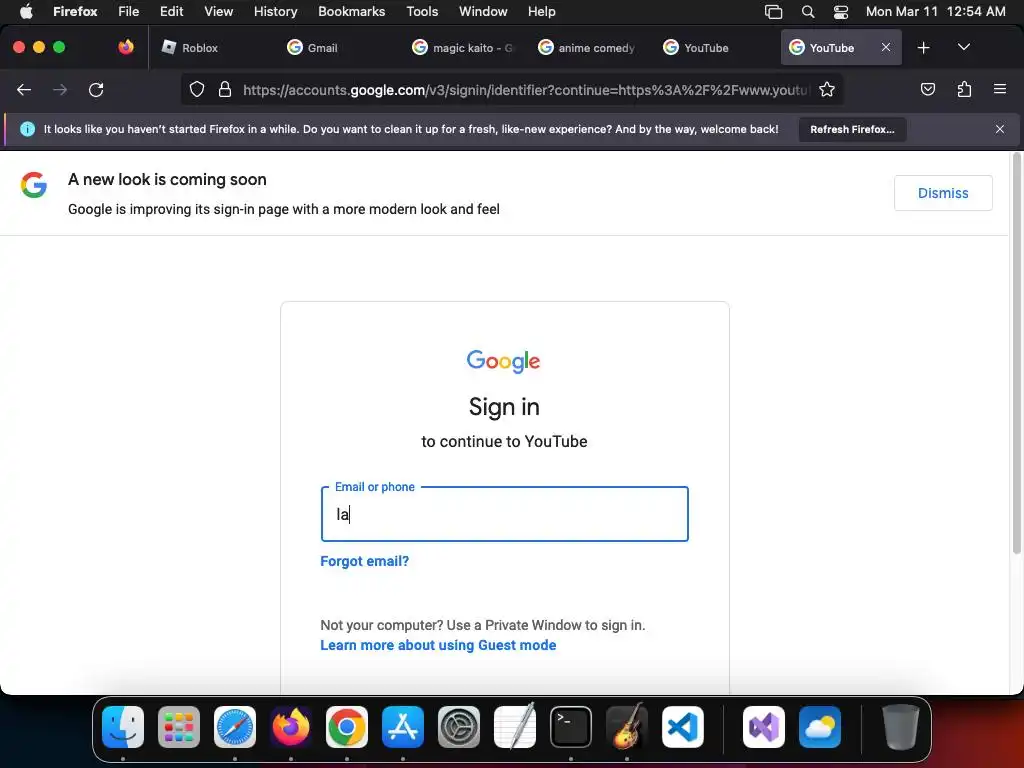Open Terminal from the Dock
The width and height of the screenshot is (1024, 768).
[571, 727]
